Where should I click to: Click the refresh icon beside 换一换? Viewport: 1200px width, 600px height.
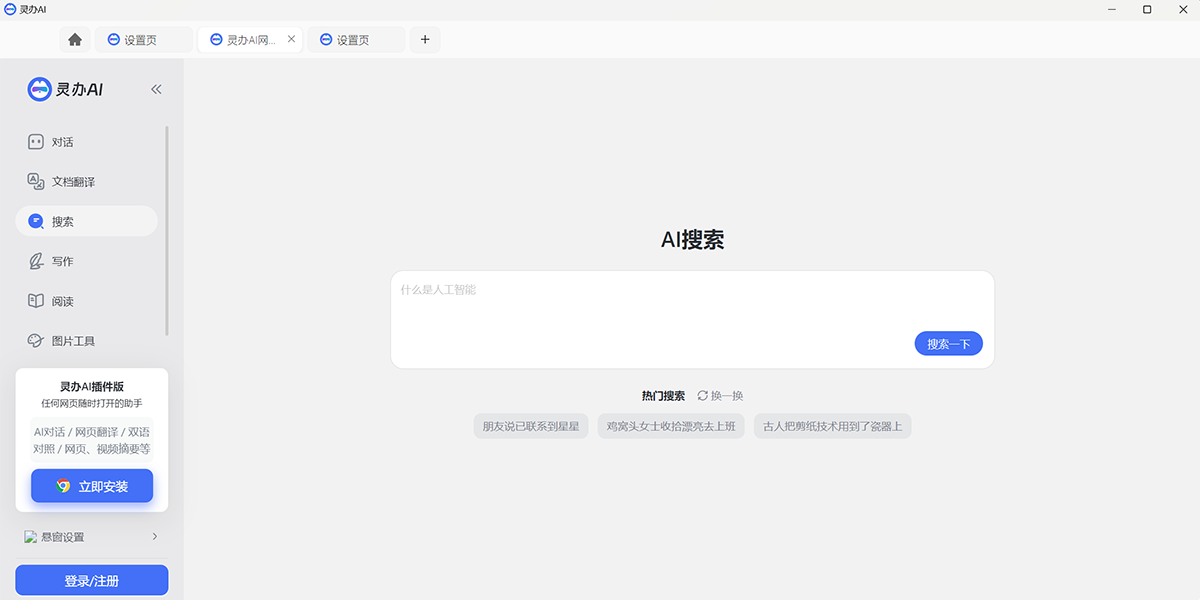[x=703, y=396]
